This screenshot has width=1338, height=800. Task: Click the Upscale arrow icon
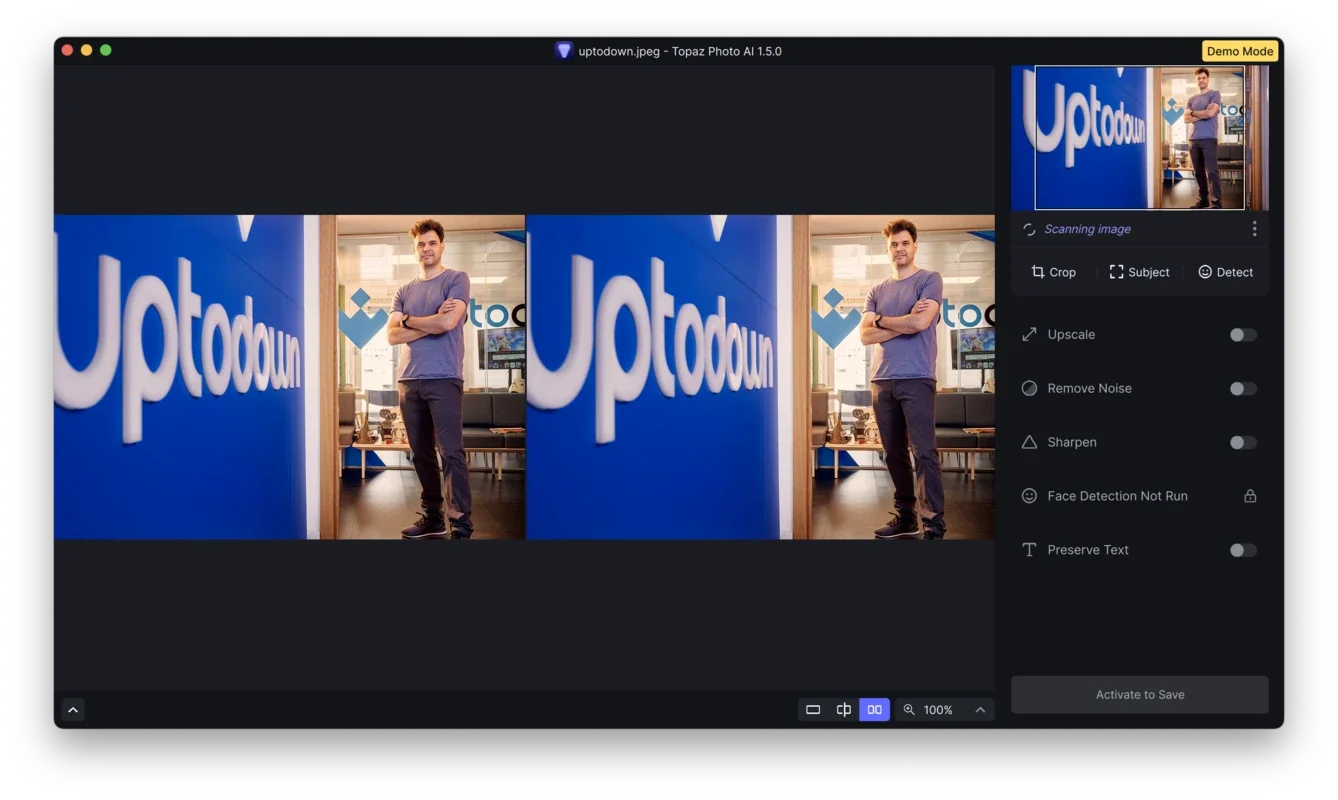1029,334
